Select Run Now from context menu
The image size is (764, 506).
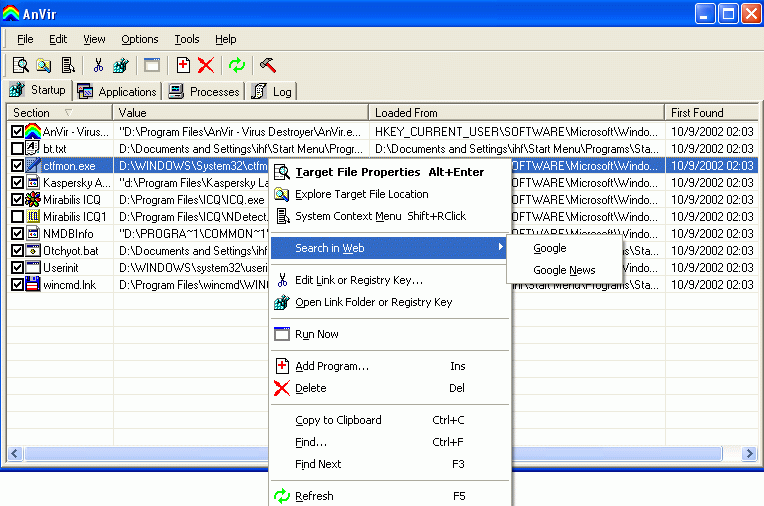[389, 334]
